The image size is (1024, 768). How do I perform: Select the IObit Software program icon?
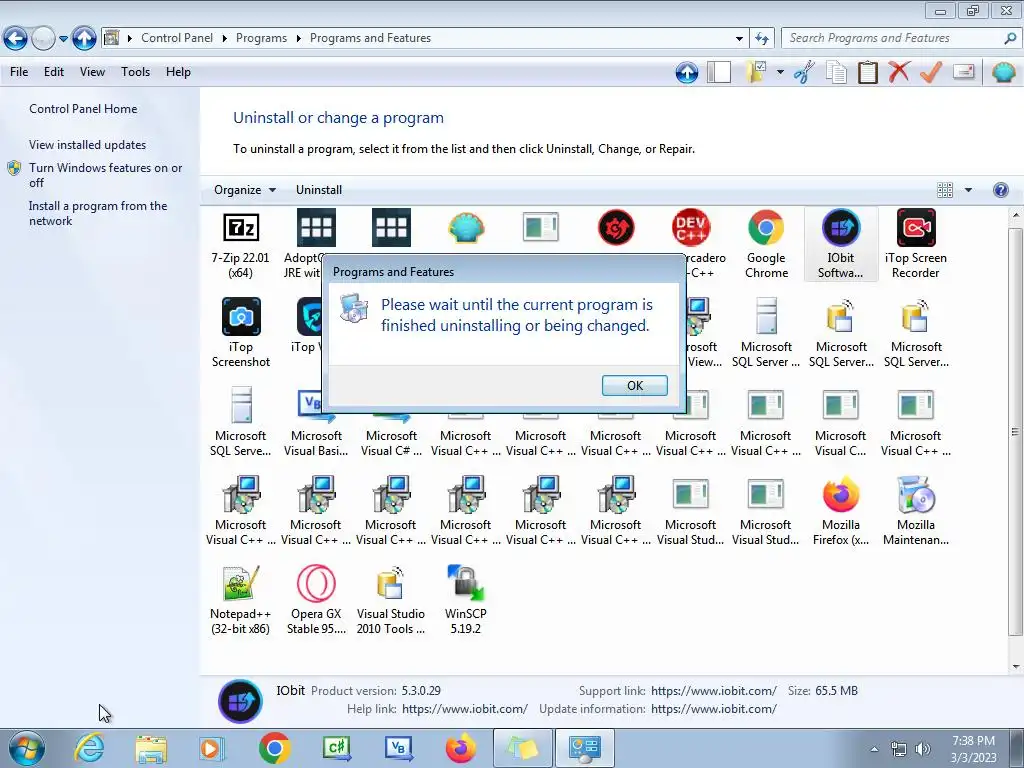(x=840, y=244)
